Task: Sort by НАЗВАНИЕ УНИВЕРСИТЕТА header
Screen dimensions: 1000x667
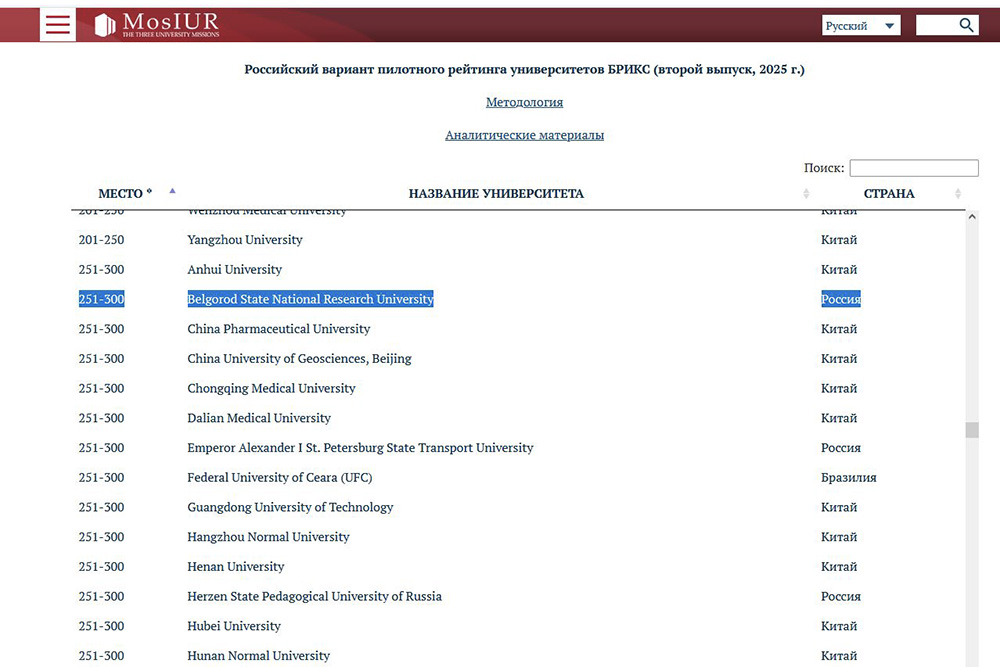Action: pos(495,194)
